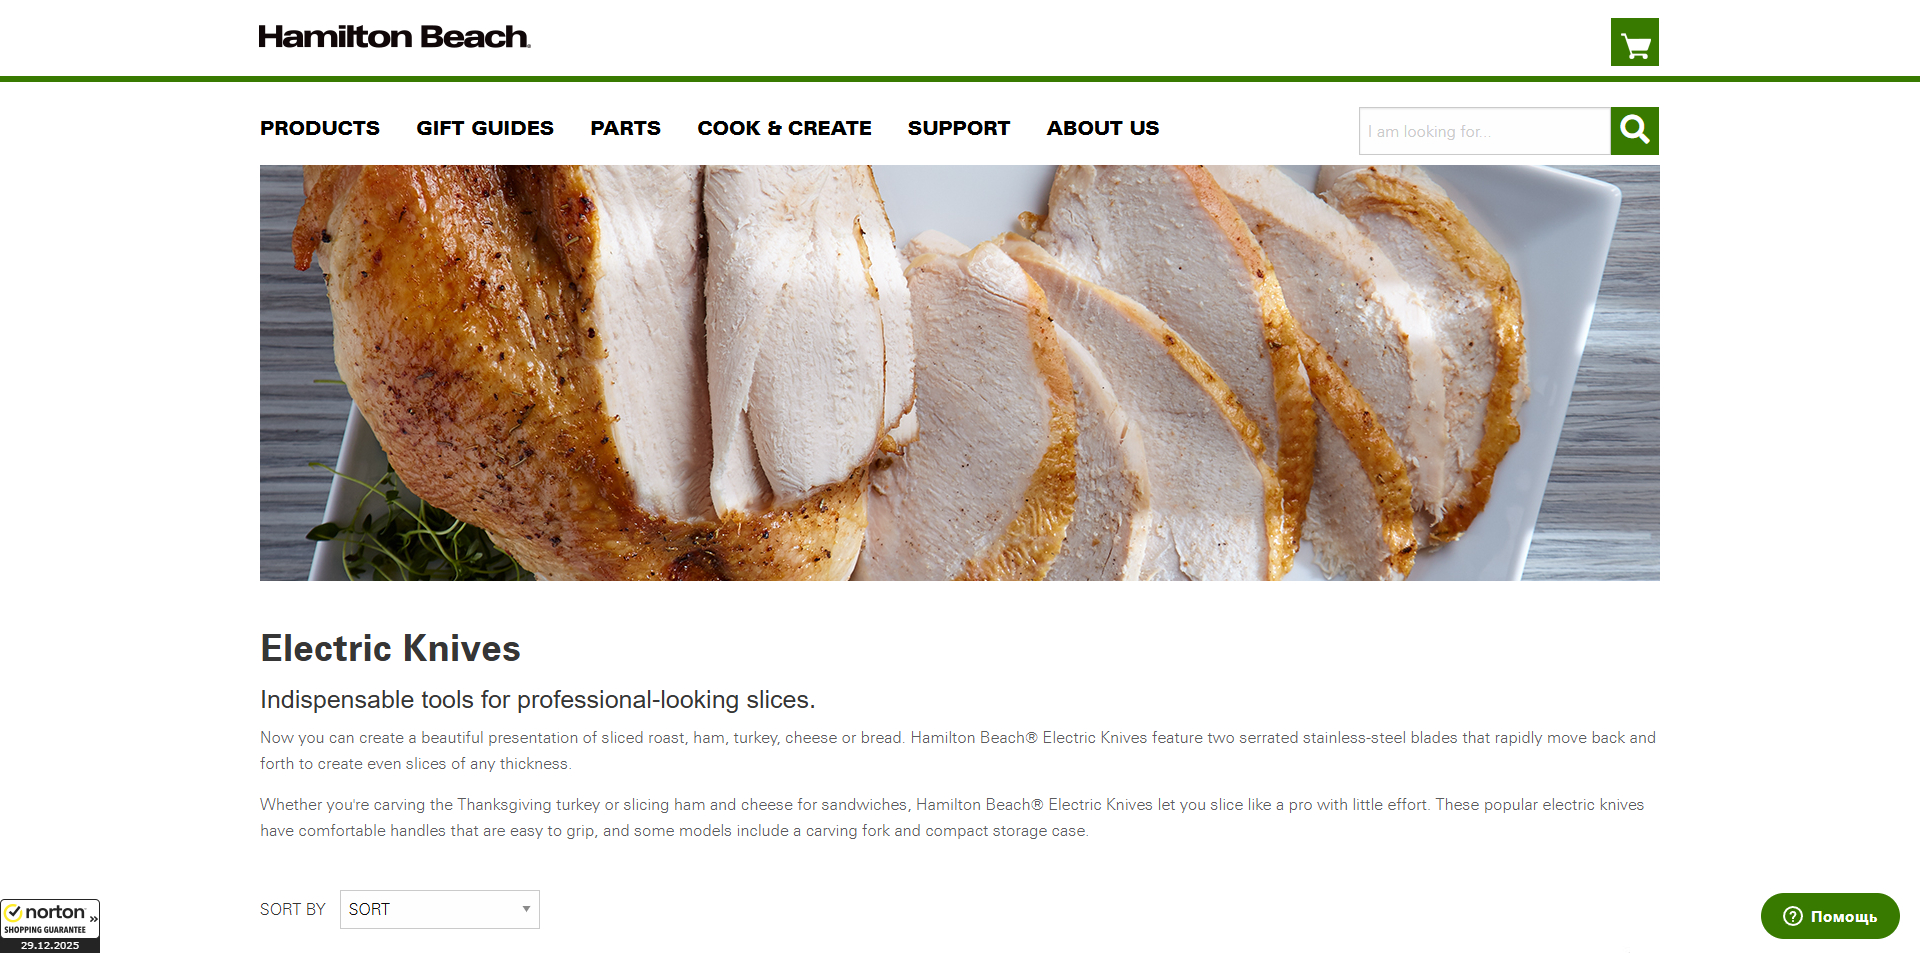Click the SORT BY label
Viewport: 1920px width, 953px height.
[293, 909]
